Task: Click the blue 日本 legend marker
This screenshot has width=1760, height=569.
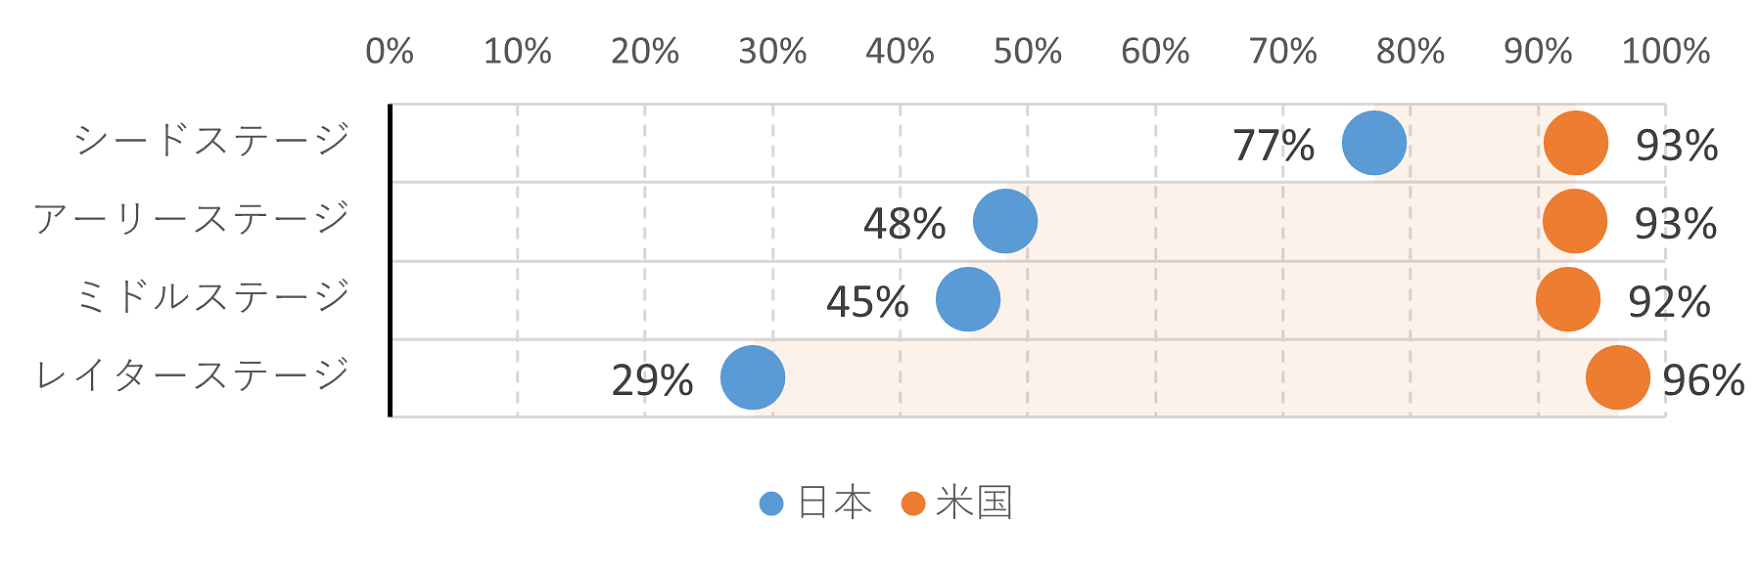Action: coord(771,503)
